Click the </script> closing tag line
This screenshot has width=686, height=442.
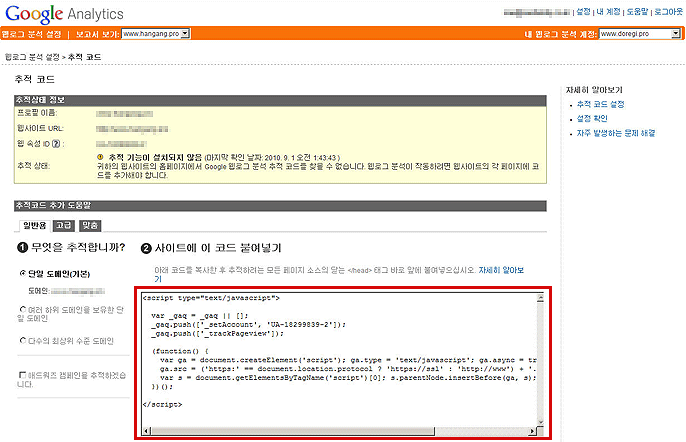(162, 404)
